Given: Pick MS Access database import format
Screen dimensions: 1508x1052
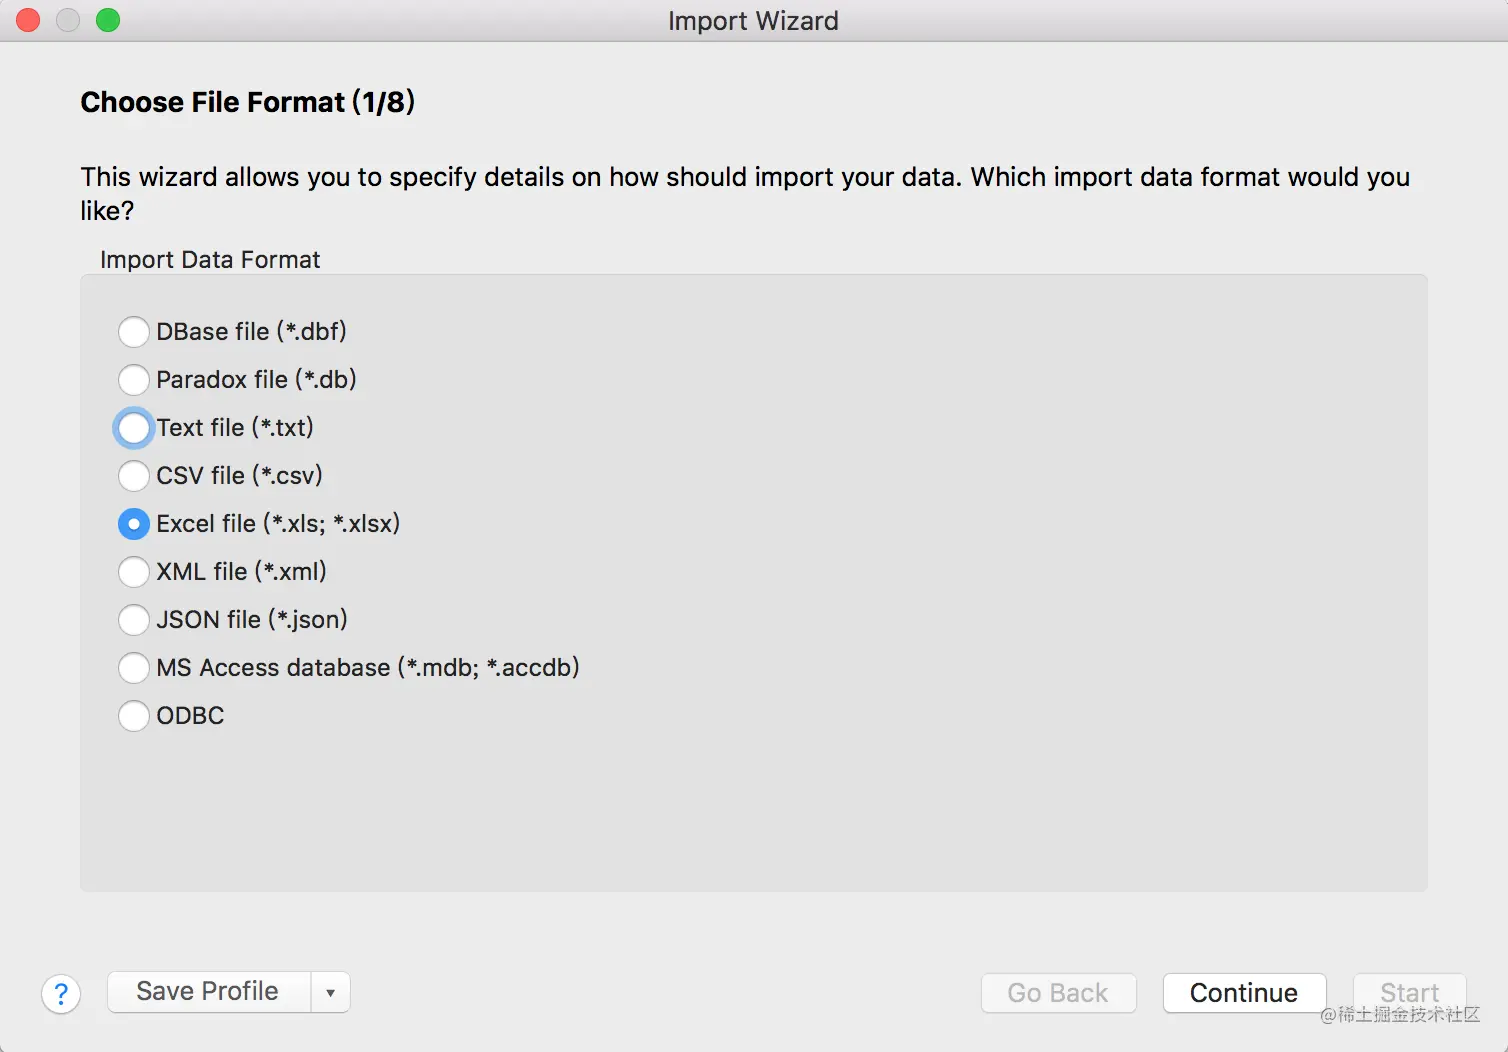Looking at the screenshot, I should click(134, 668).
